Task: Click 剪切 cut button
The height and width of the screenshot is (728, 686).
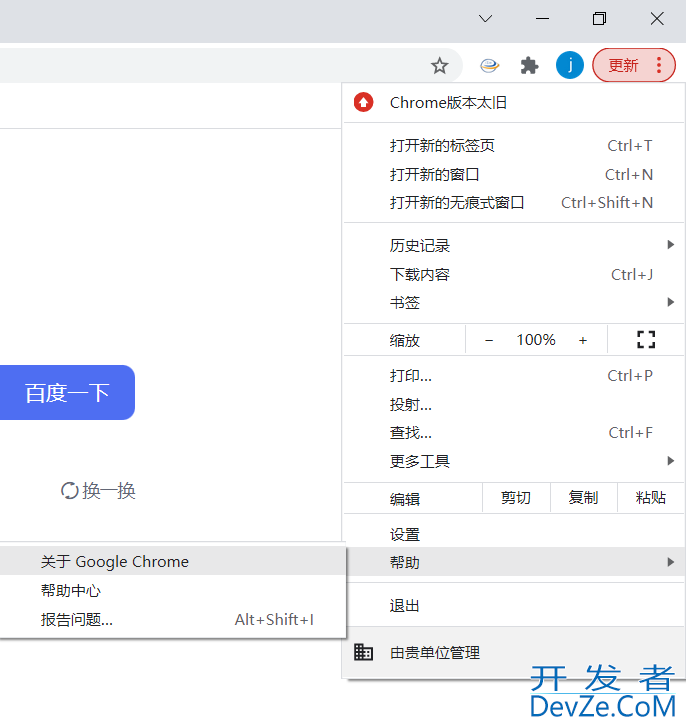Action: [516, 498]
